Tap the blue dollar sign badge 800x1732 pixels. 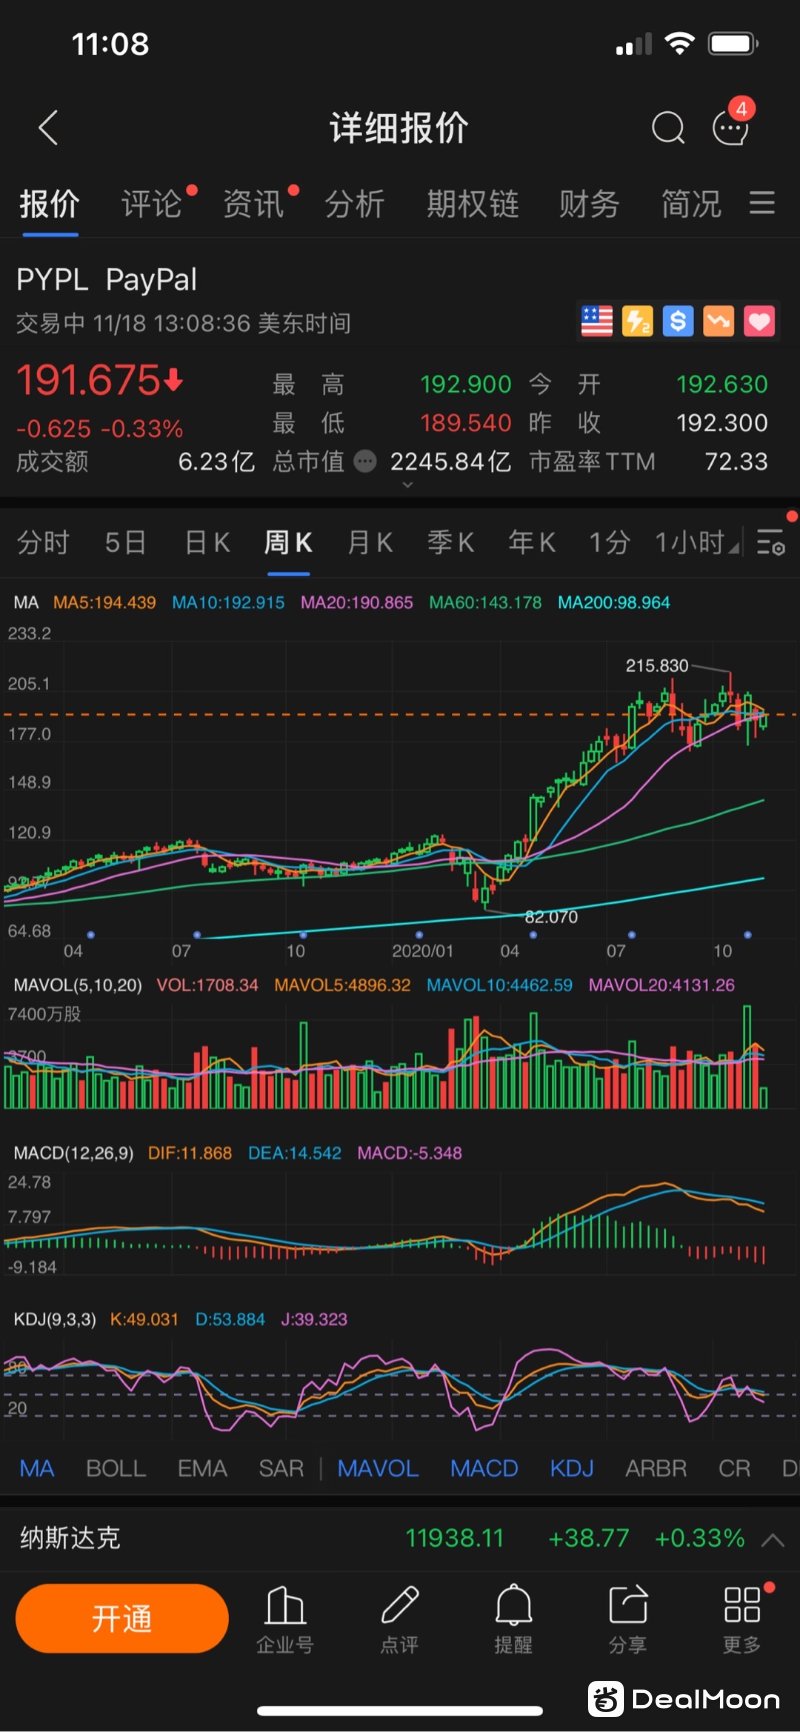tap(678, 321)
